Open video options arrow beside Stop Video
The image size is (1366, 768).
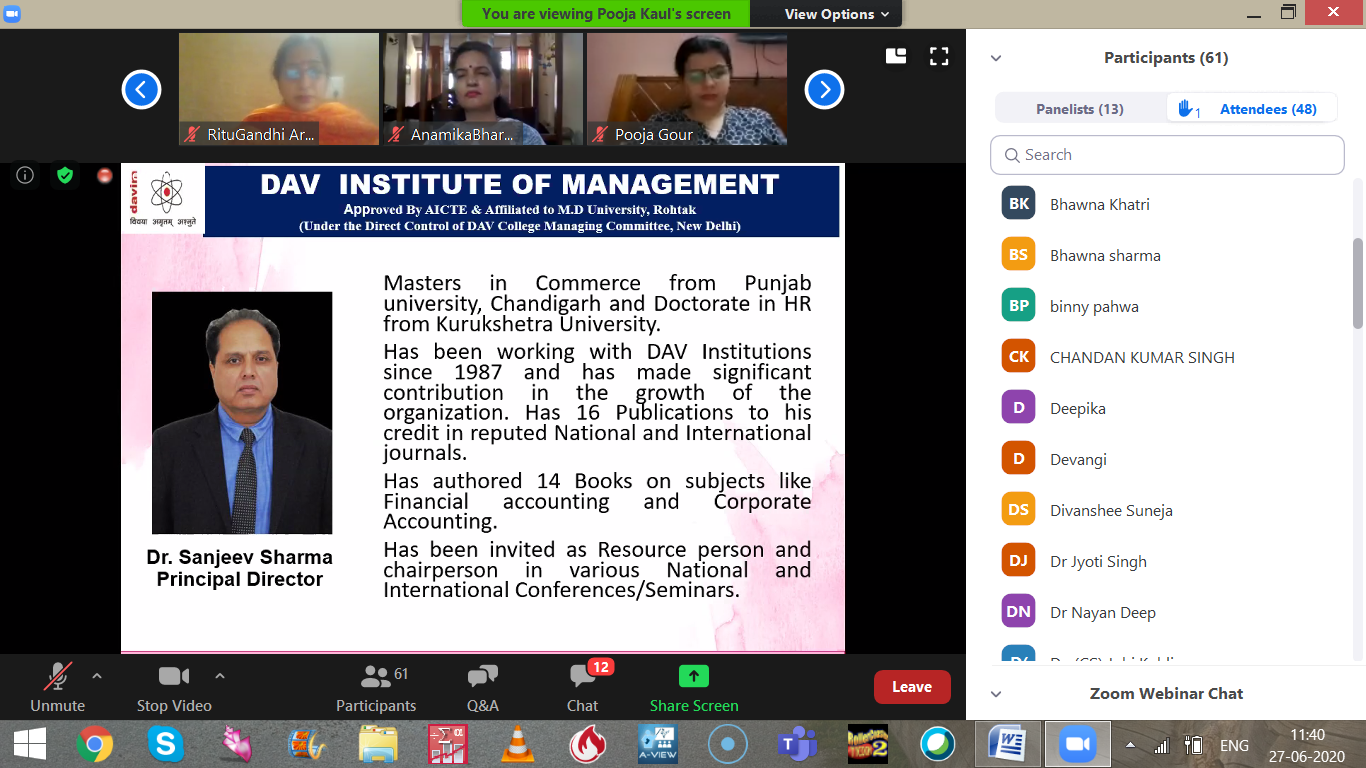[x=220, y=676]
